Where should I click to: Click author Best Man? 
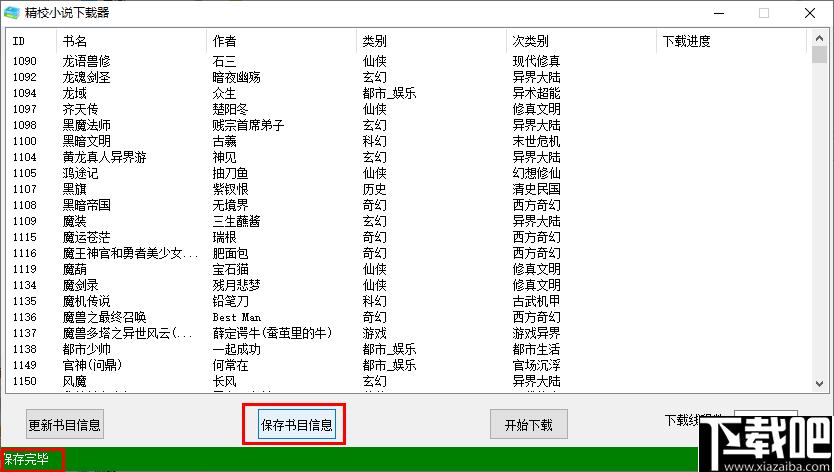click(x=237, y=317)
